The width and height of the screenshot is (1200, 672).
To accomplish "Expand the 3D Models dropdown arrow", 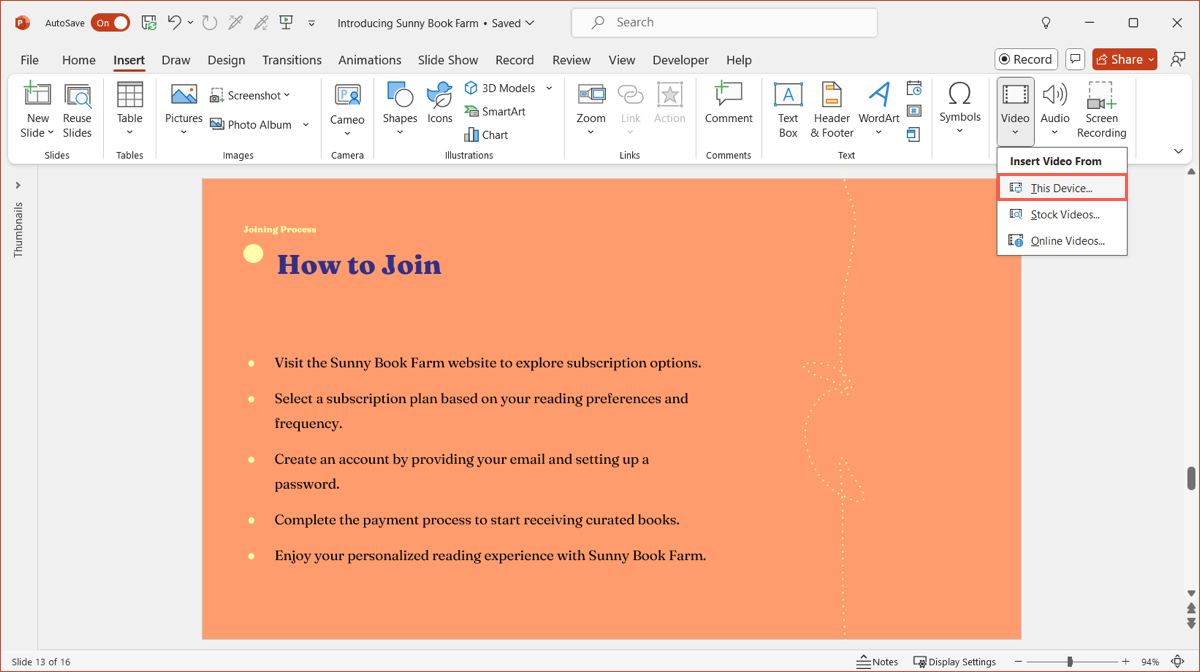I will click(549, 88).
